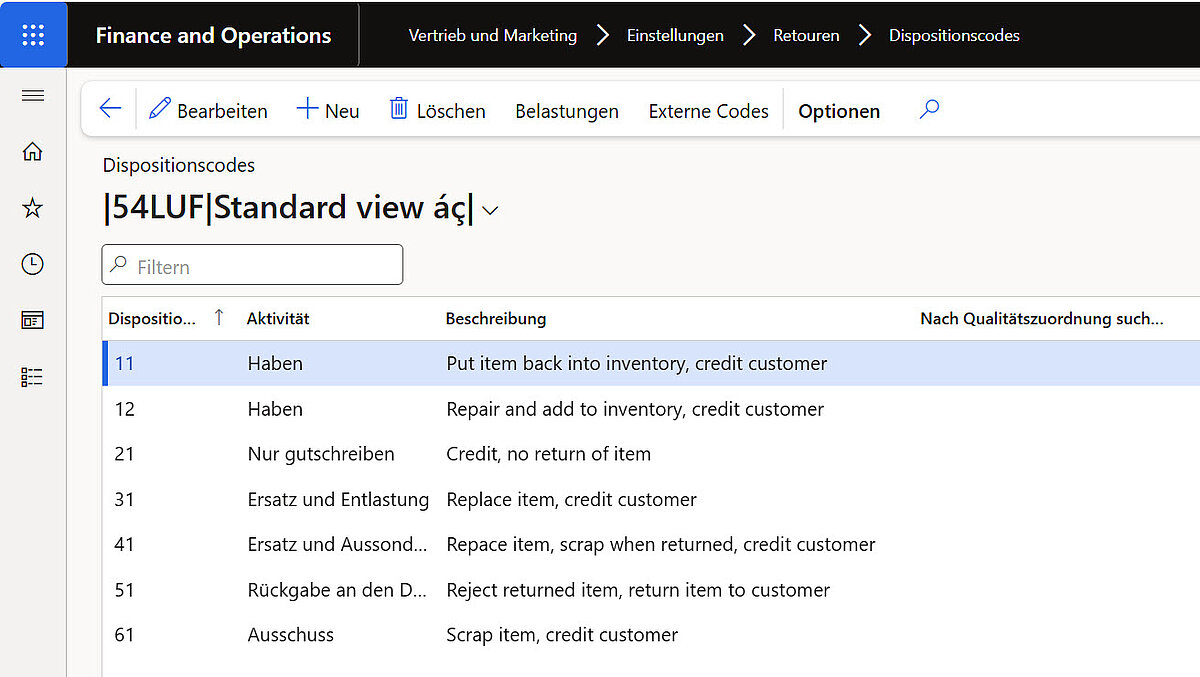Edit record using the Bearbeiten pencil icon
The height and width of the screenshot is (677, 1200).
(207, 110)
